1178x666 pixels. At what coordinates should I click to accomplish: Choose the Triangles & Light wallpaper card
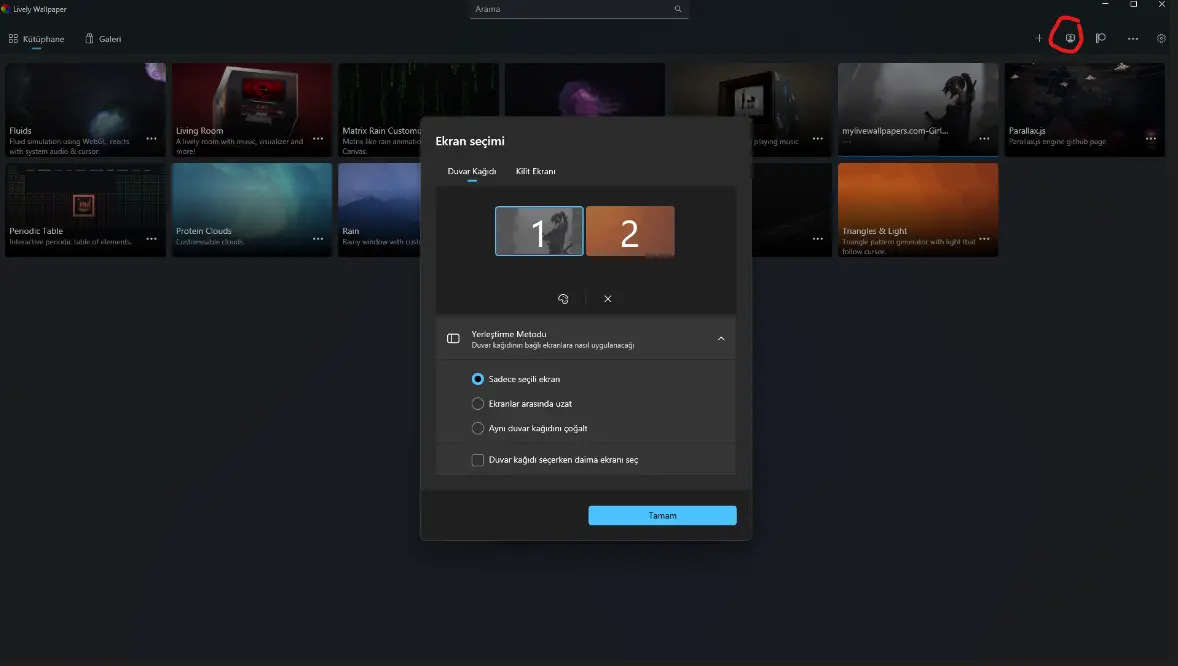918,210
